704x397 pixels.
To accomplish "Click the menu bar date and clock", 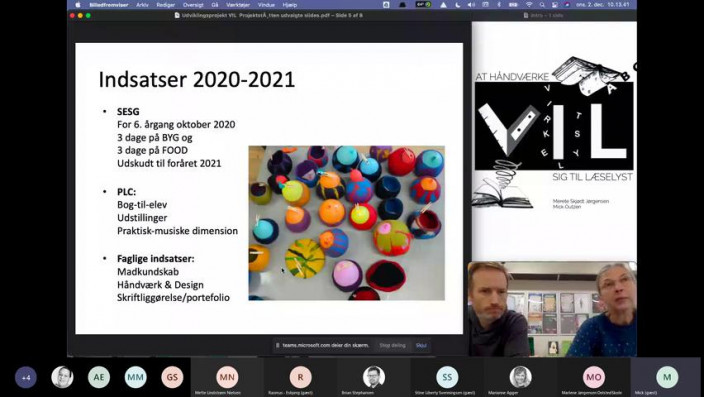I will pyautogui.click(x=603, y=4).
